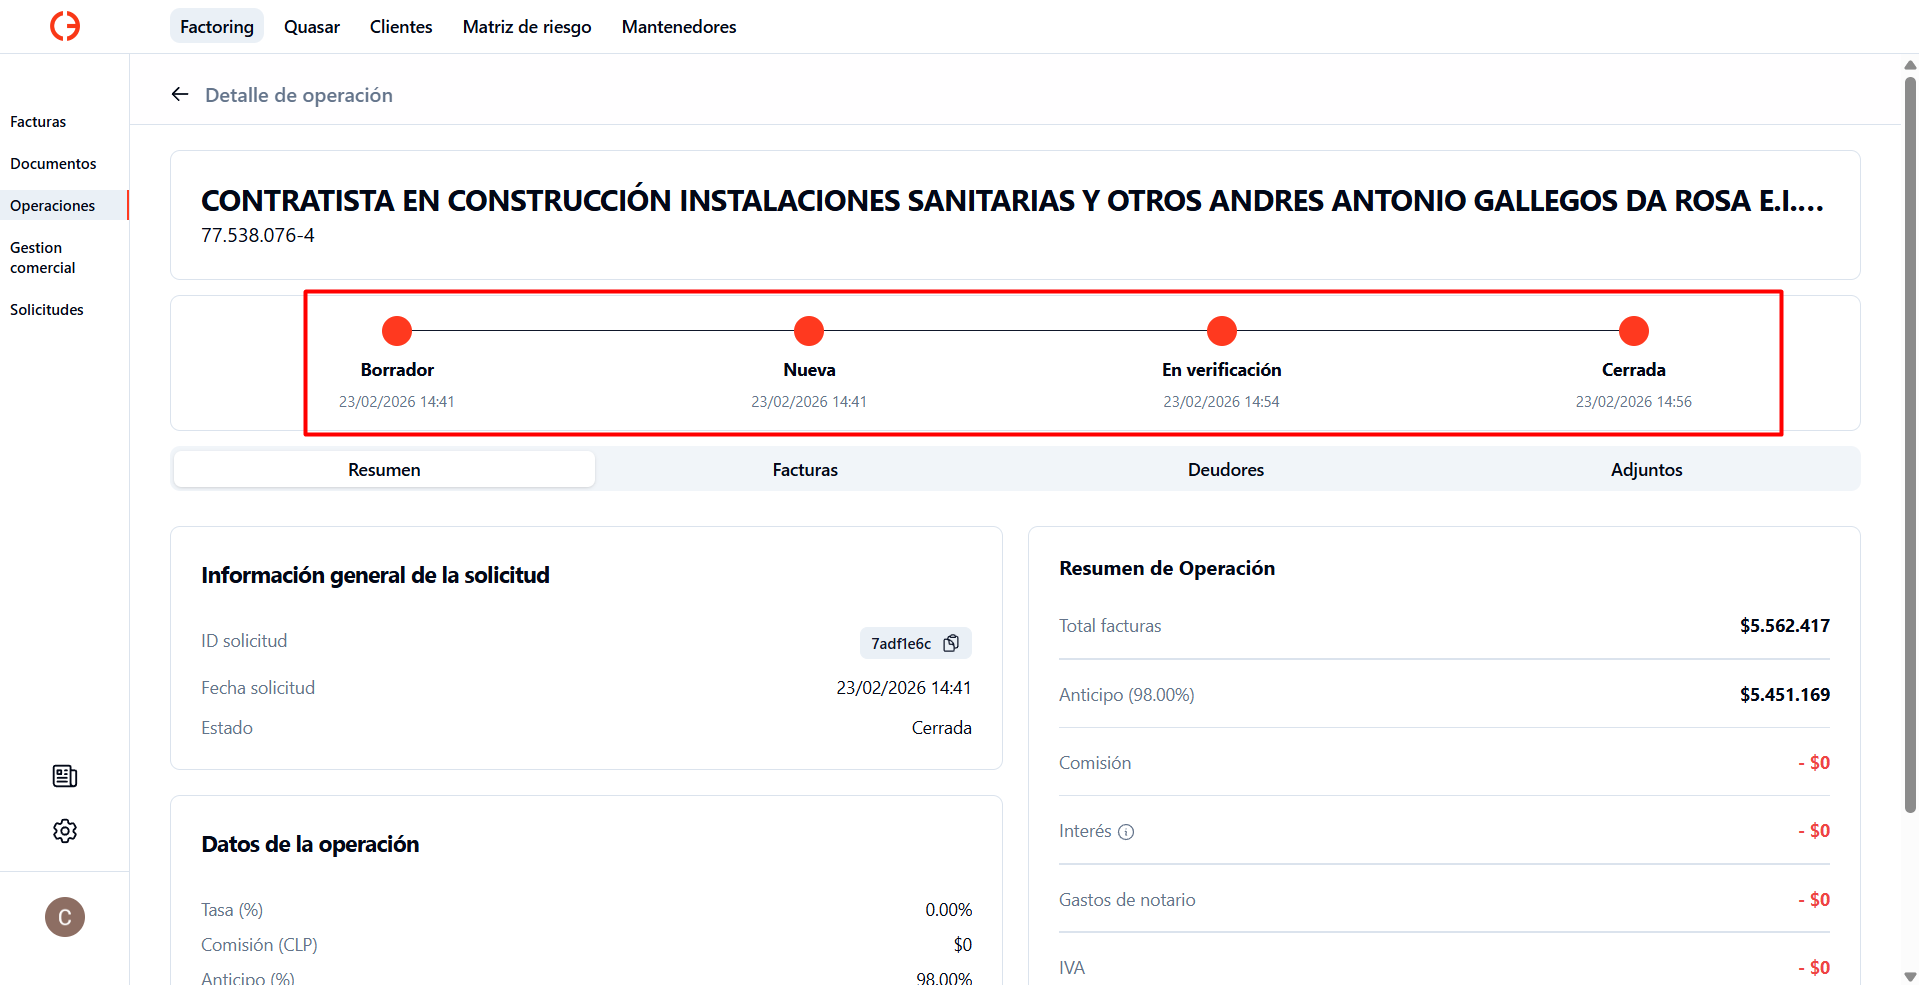Show the Adjuntos tab

[x=1646, y=469]
